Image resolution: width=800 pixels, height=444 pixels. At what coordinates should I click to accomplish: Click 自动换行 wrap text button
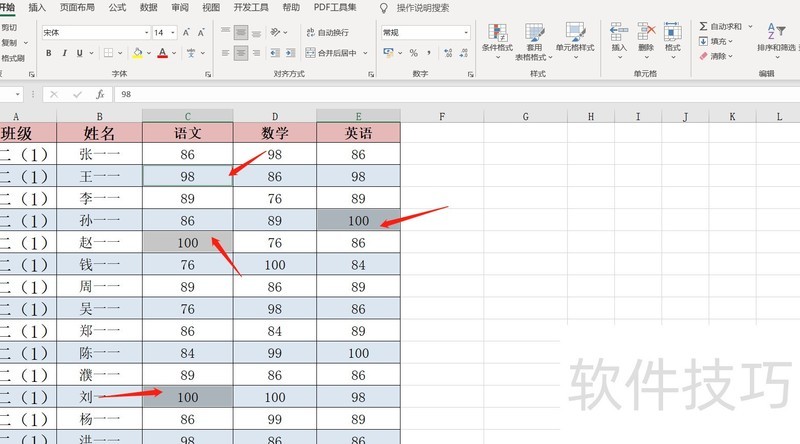coord(328,33)
